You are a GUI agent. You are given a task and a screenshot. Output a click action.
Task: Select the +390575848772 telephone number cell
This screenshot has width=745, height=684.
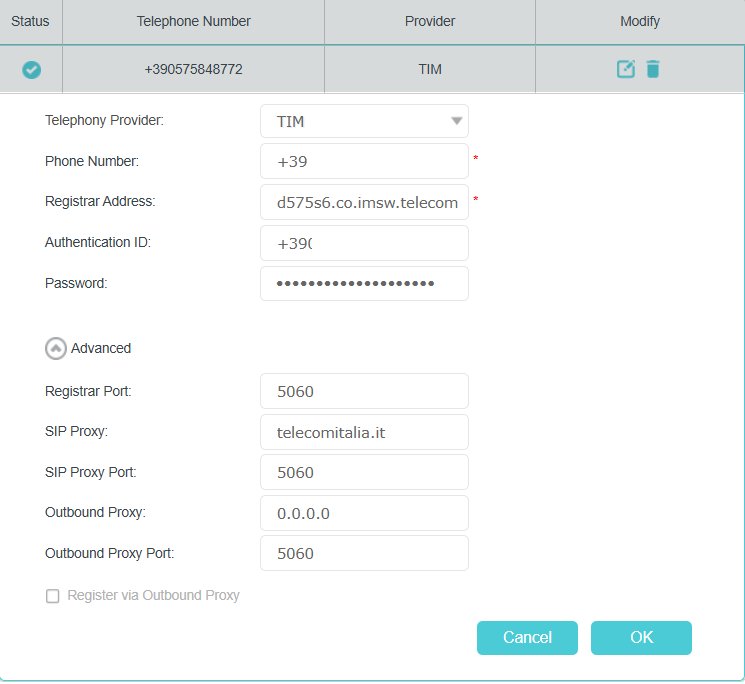pyautogui.click(x=193, y=70)
